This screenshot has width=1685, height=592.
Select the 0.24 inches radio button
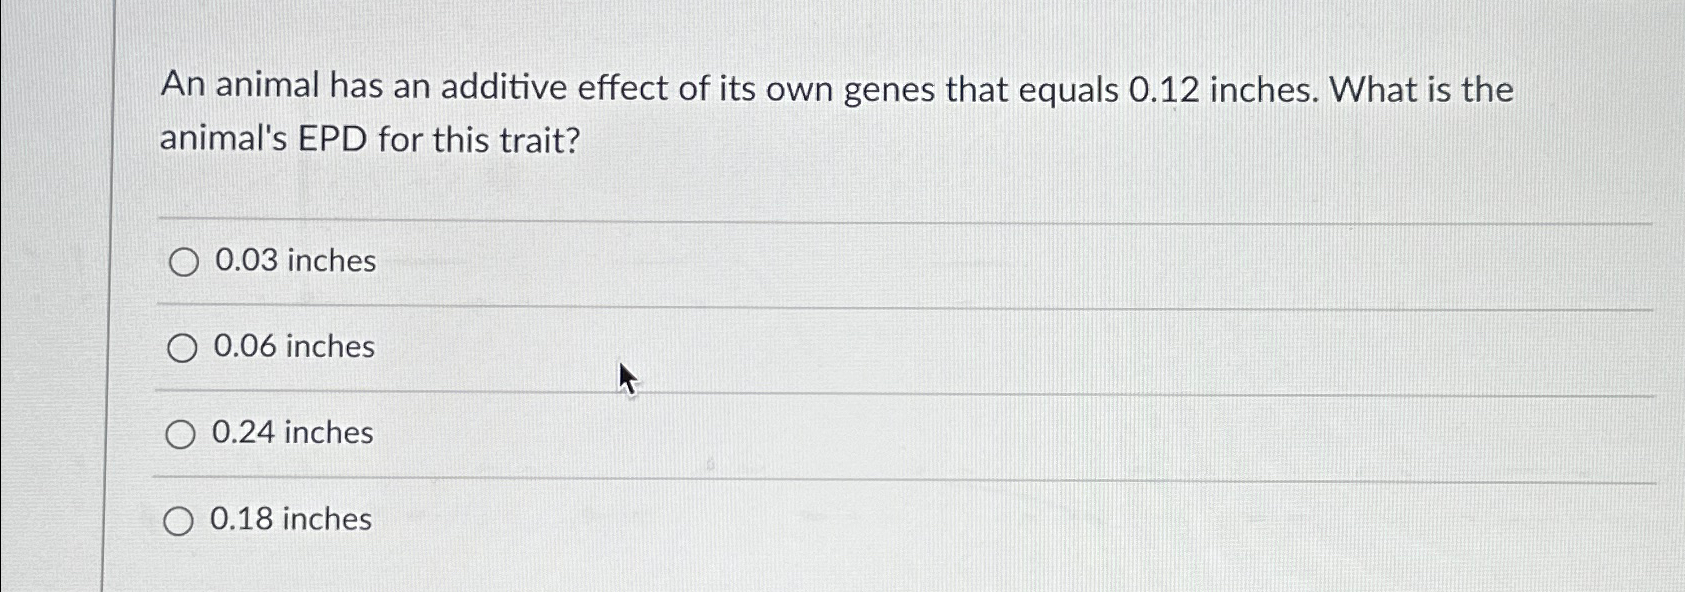[x=181, y=434]
